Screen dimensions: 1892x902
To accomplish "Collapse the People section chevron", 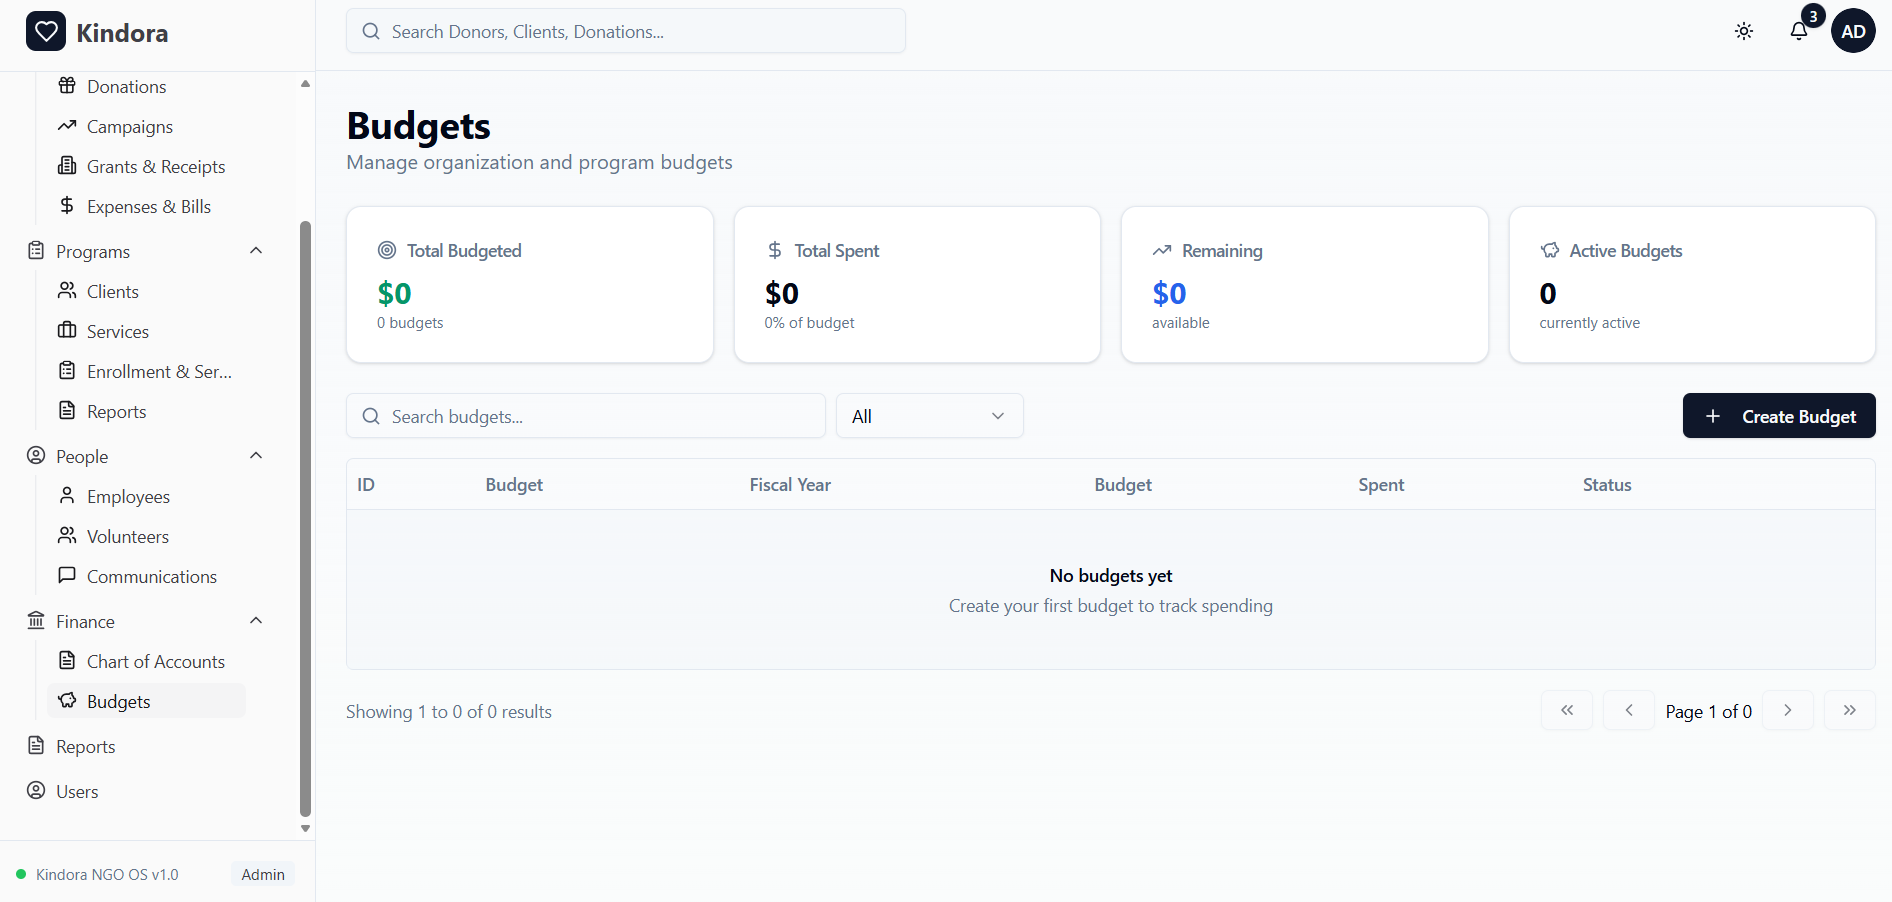I will point(256,455).
